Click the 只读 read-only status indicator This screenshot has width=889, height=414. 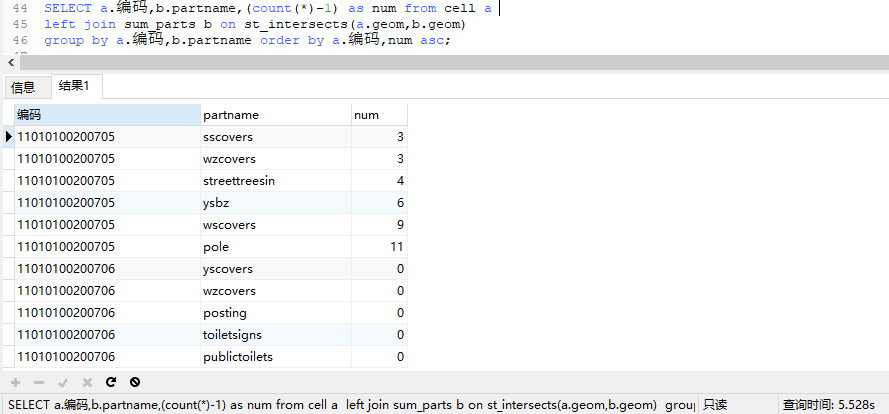714,405
